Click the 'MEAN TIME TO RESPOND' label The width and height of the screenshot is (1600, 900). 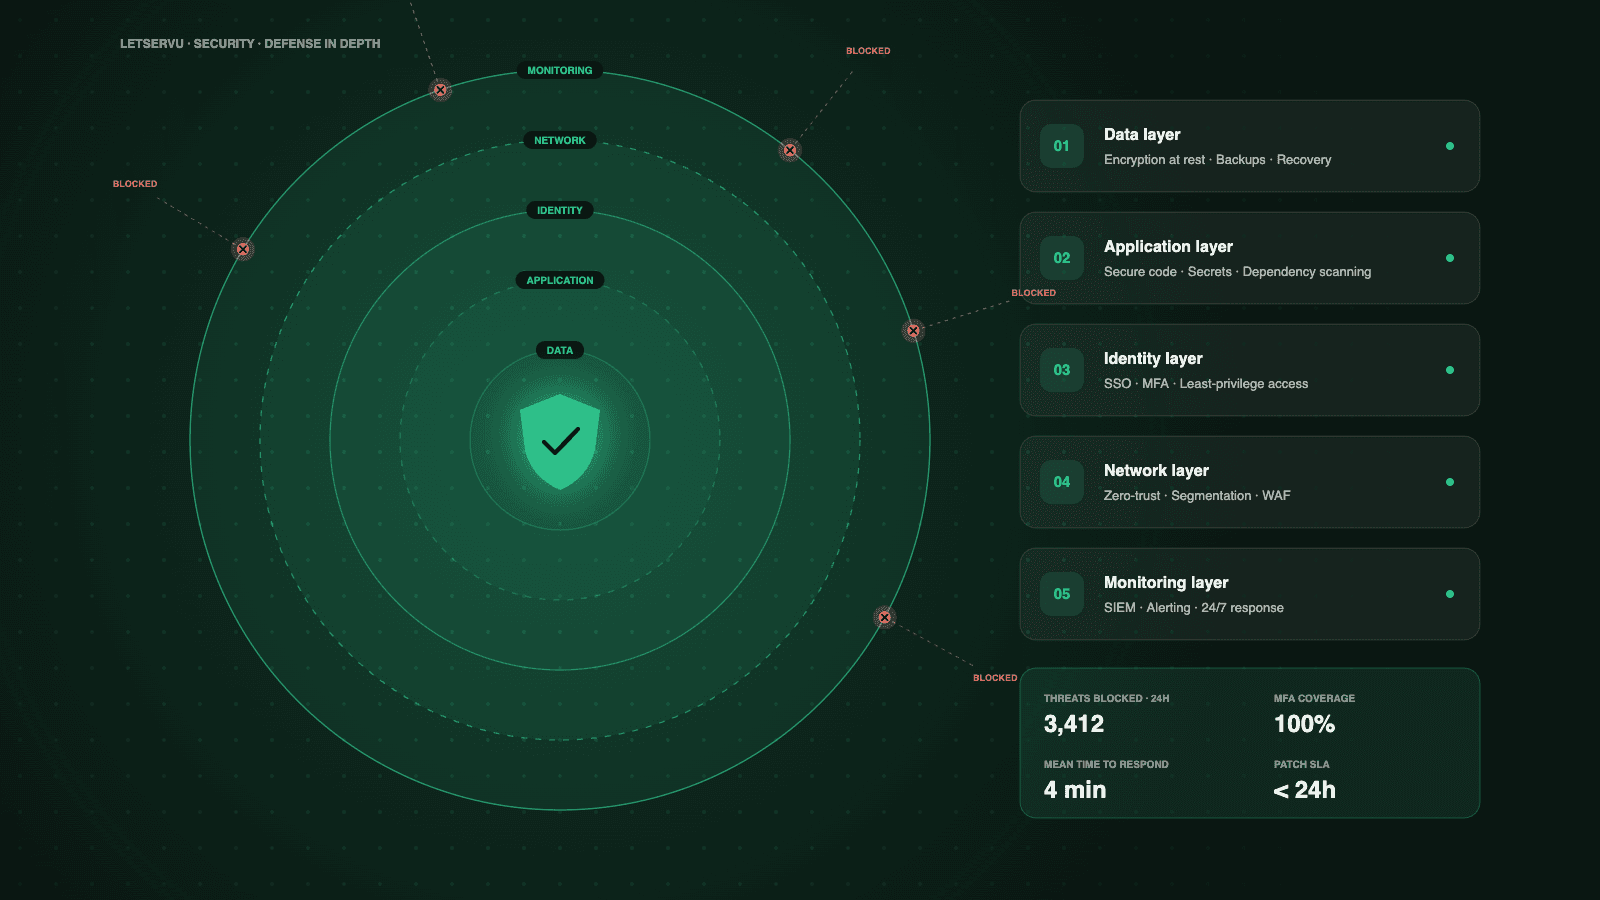(x=1106, y=765)
